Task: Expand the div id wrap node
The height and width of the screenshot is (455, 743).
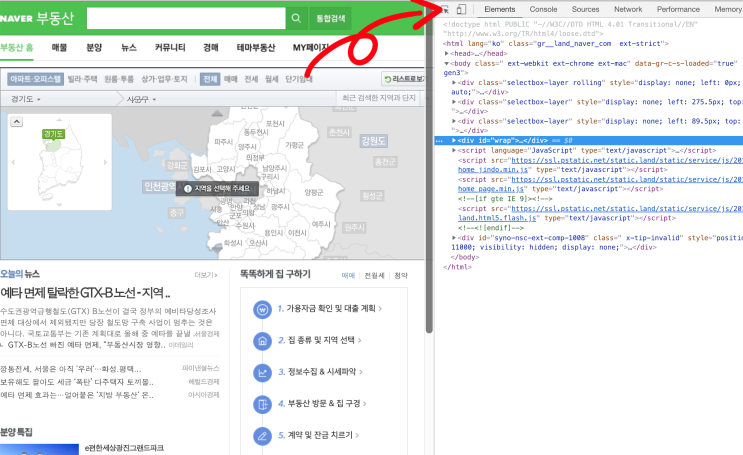Action: point(454,140)
